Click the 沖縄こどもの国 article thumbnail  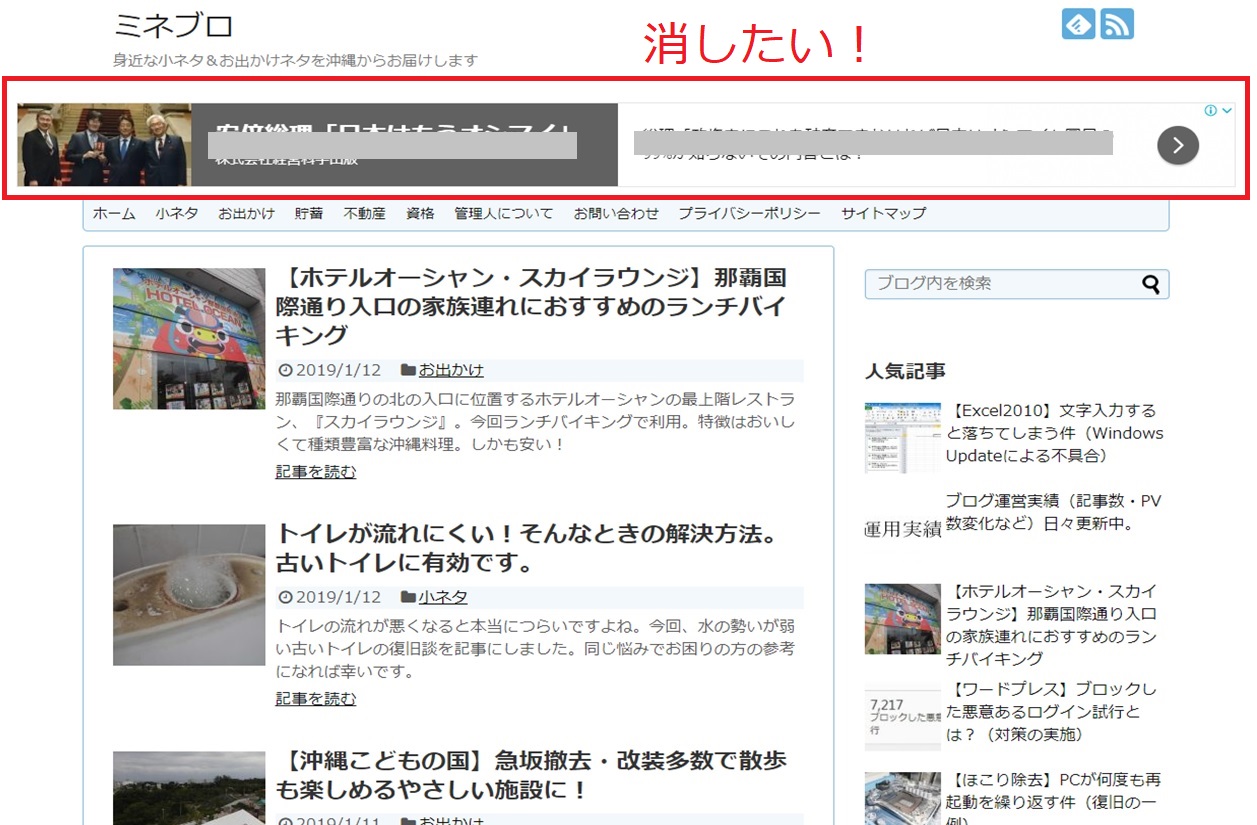[189, 788]
